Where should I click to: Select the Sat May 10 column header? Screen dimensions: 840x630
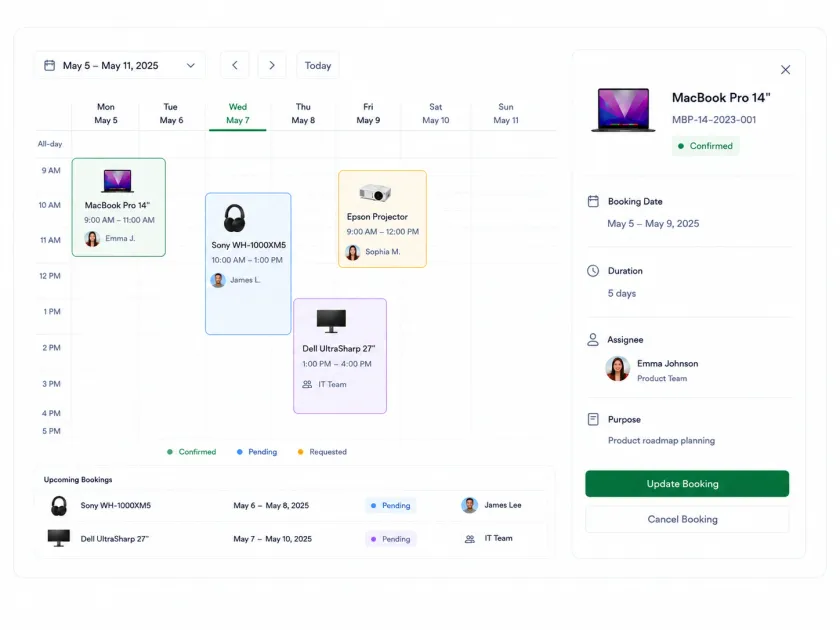pyautogui.click(x=436, y=114)
